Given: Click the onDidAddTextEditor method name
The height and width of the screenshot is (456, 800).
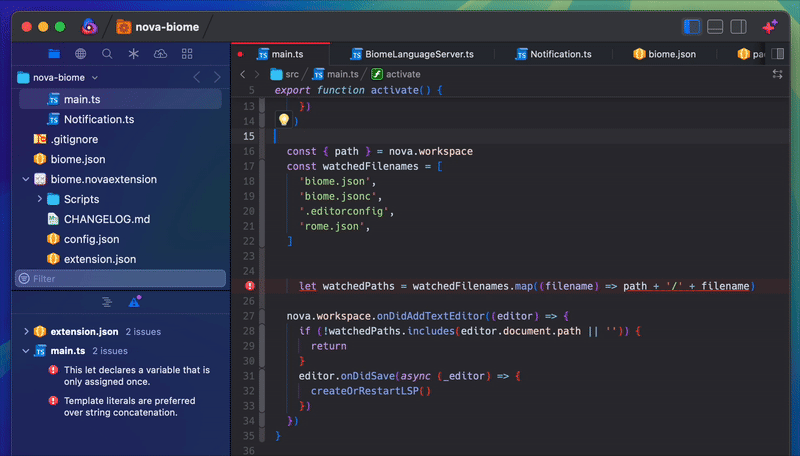Looking at the screenshot, I should [x=431, y=316].
